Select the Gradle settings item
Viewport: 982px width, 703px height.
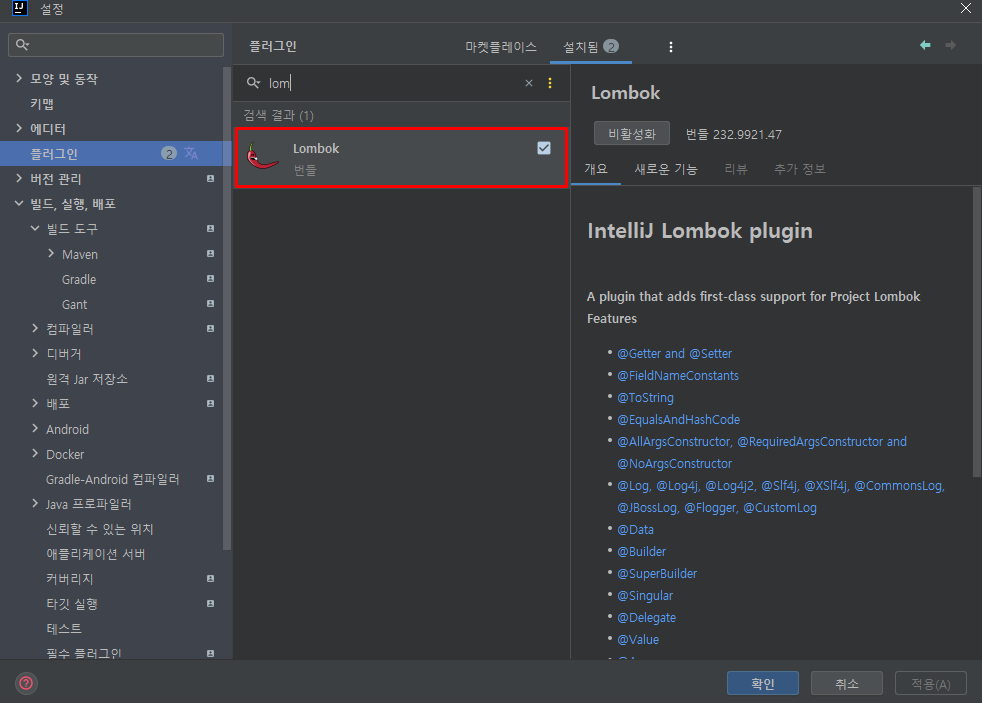(x=79, y=279)
